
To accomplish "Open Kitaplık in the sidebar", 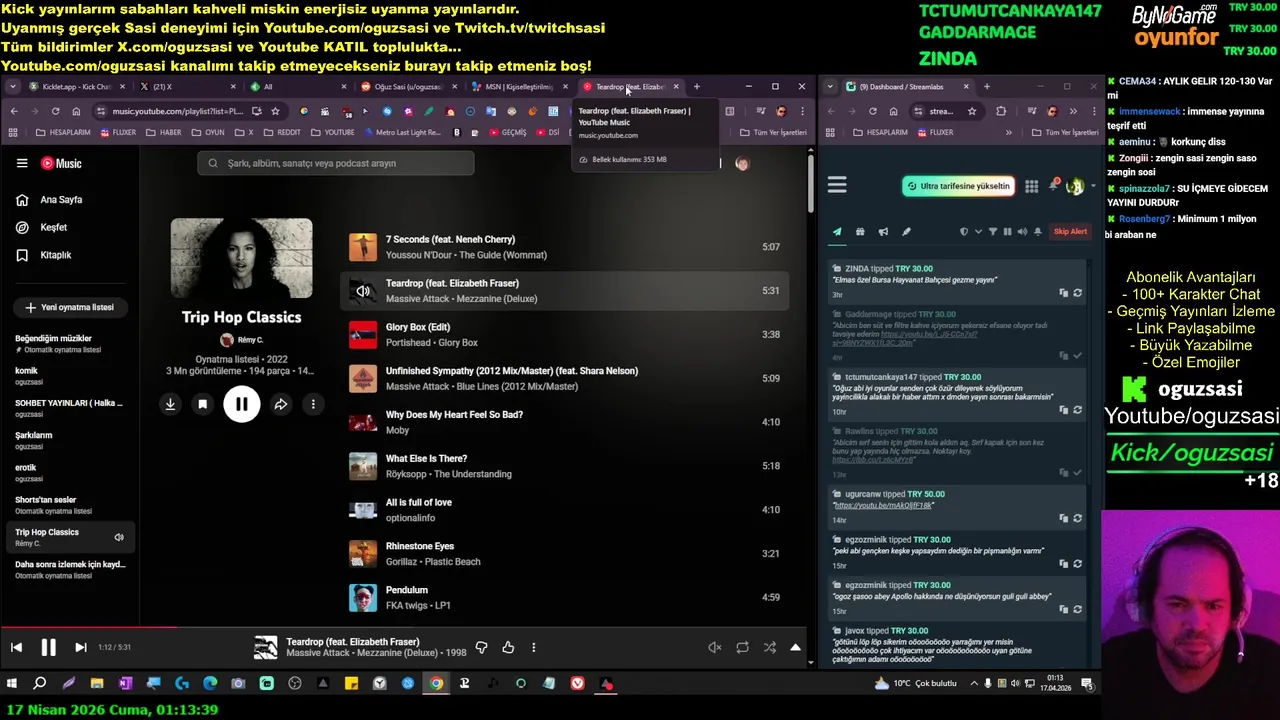I will (x=70, y=255).
